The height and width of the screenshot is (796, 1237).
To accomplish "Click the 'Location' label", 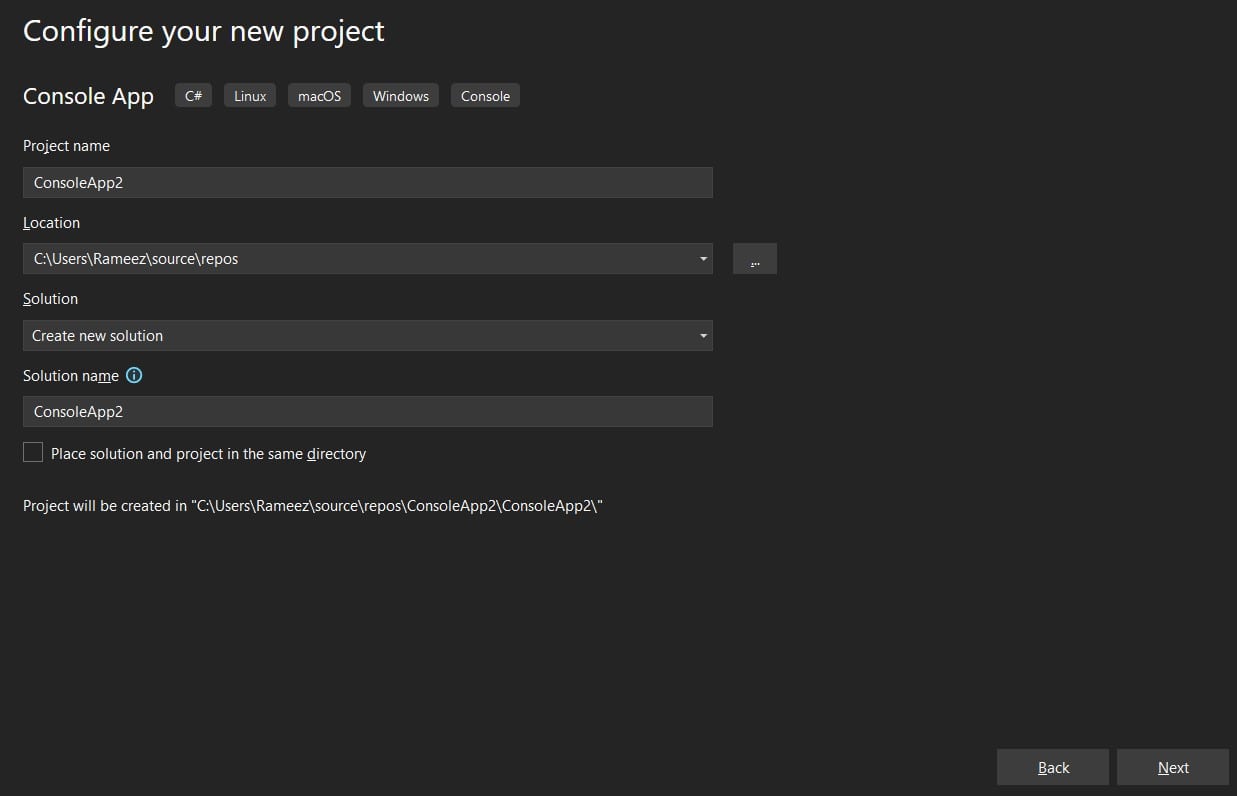I will tap(51, 223).
